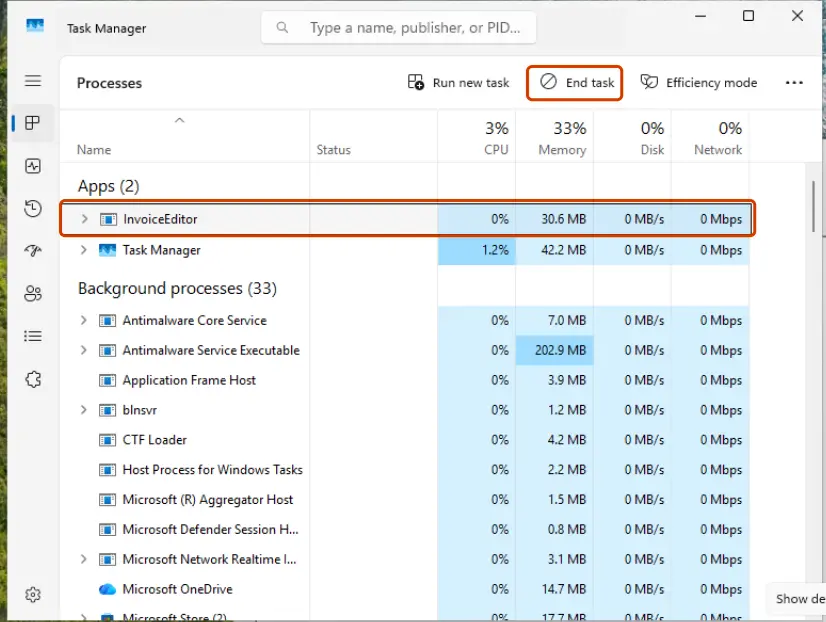Image resolution: width=826 pixels, height=622 pixels.
Task: Open the Details list icon in sidebar
Action: [33, 336]
